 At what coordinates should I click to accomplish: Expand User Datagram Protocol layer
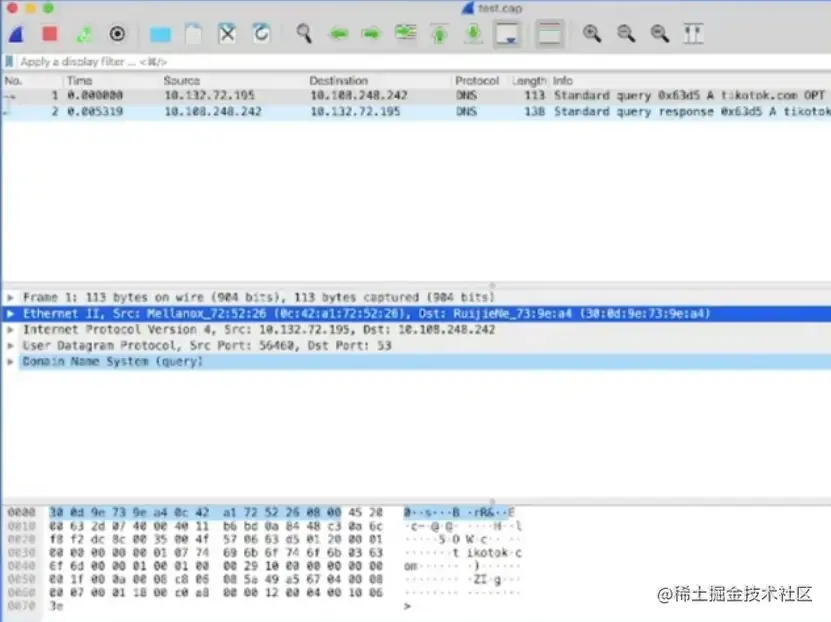tap(10, 345)
